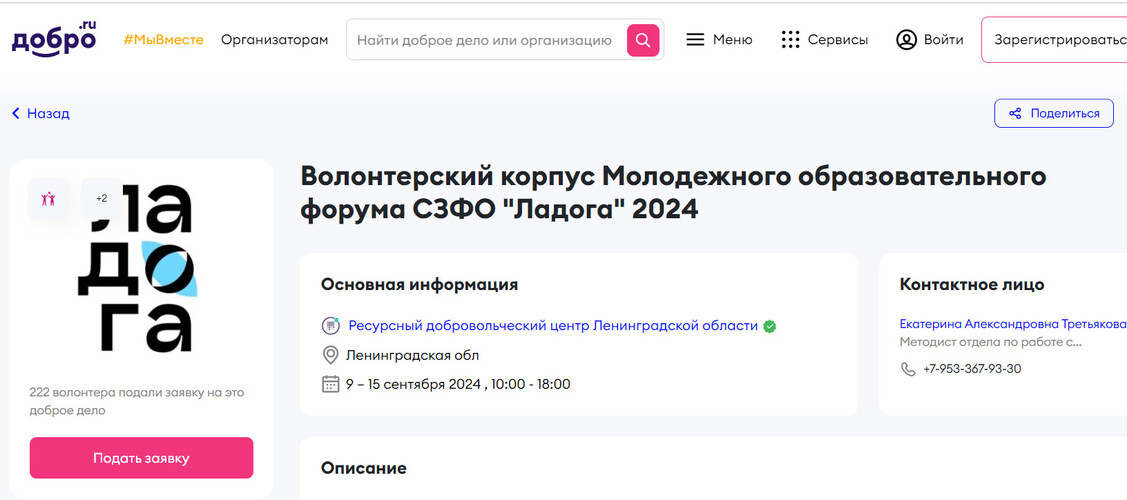1127x500 pixels.
Task: Open the hamburger Меню icon
Action: coord(695,40)
